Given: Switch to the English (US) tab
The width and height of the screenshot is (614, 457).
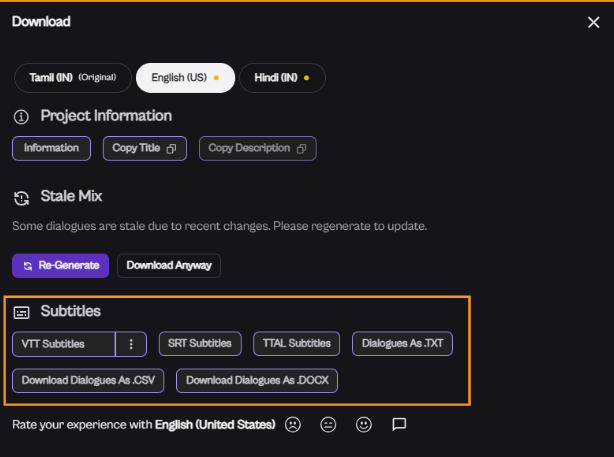Looking at the screenshot, I should (x=184, y=78).
